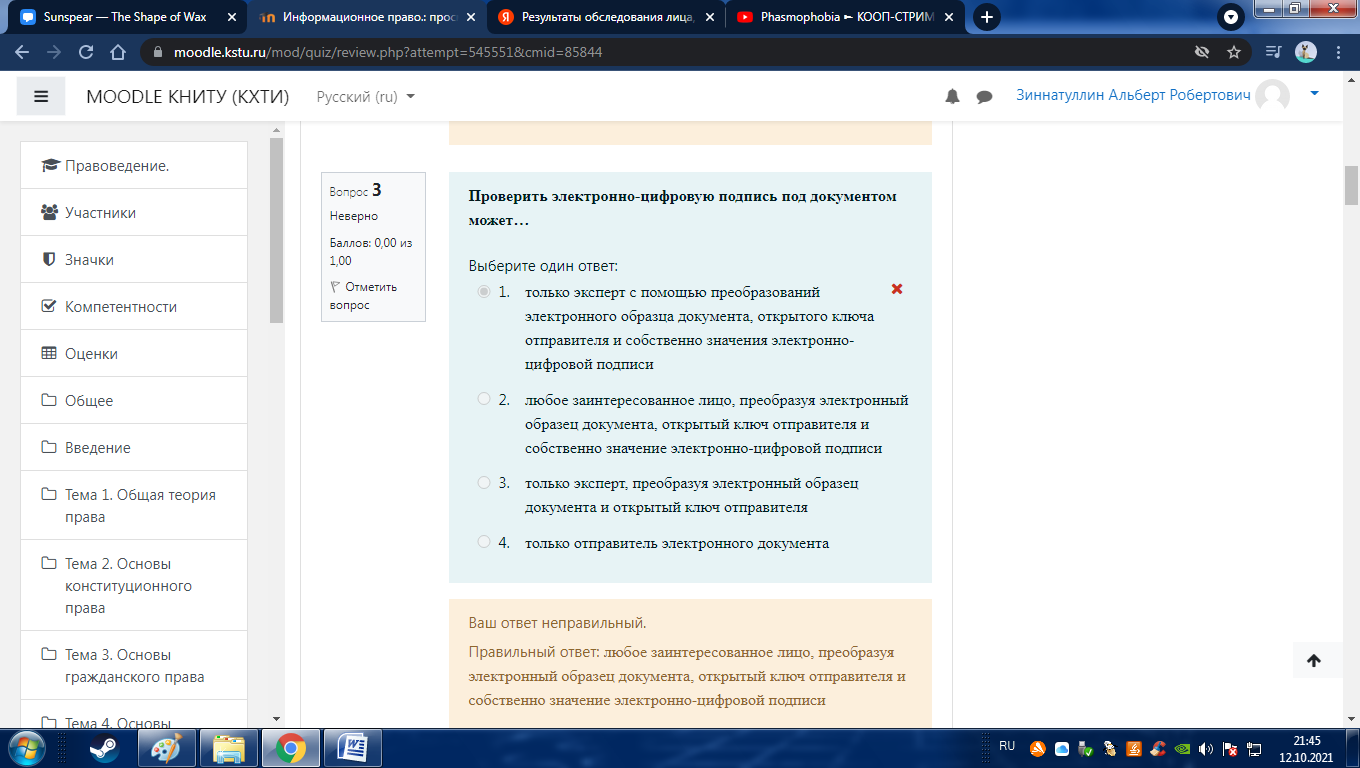Viewport: 1360px width, 768px height.
Task: Select answer 4 radio button
Action: 484,542
